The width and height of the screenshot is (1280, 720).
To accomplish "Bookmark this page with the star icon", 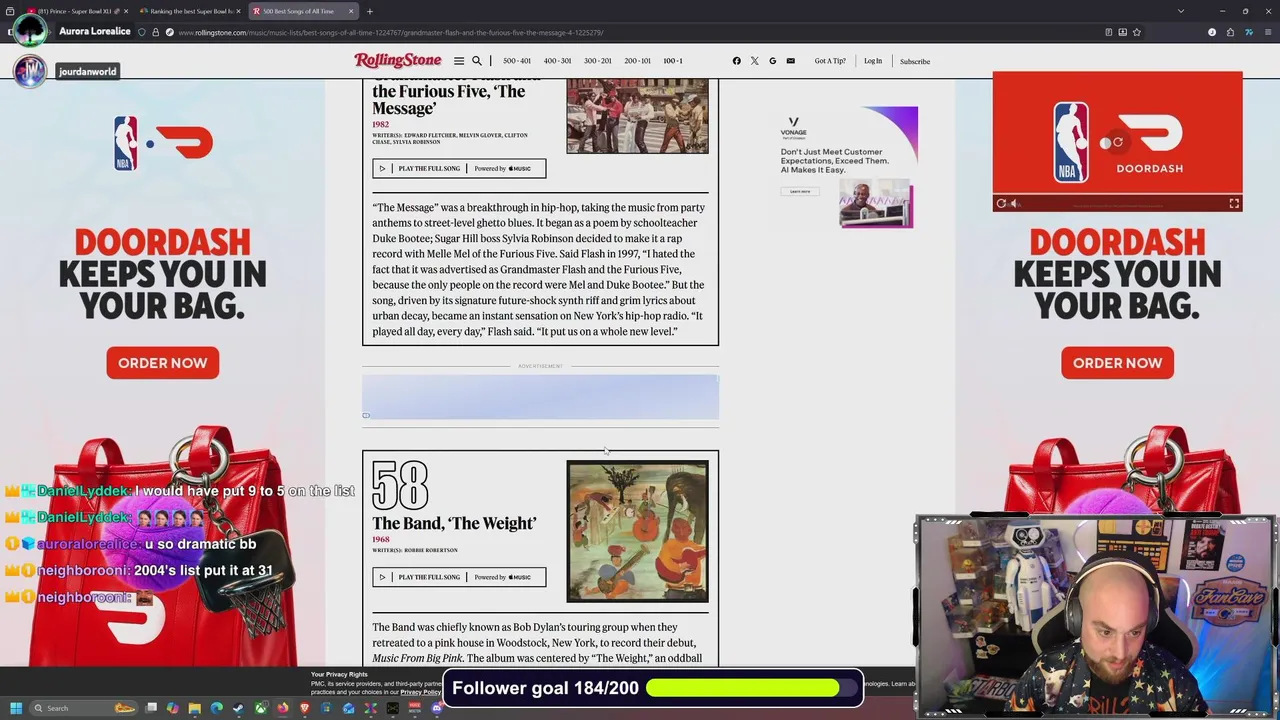I will (1137, 32).
